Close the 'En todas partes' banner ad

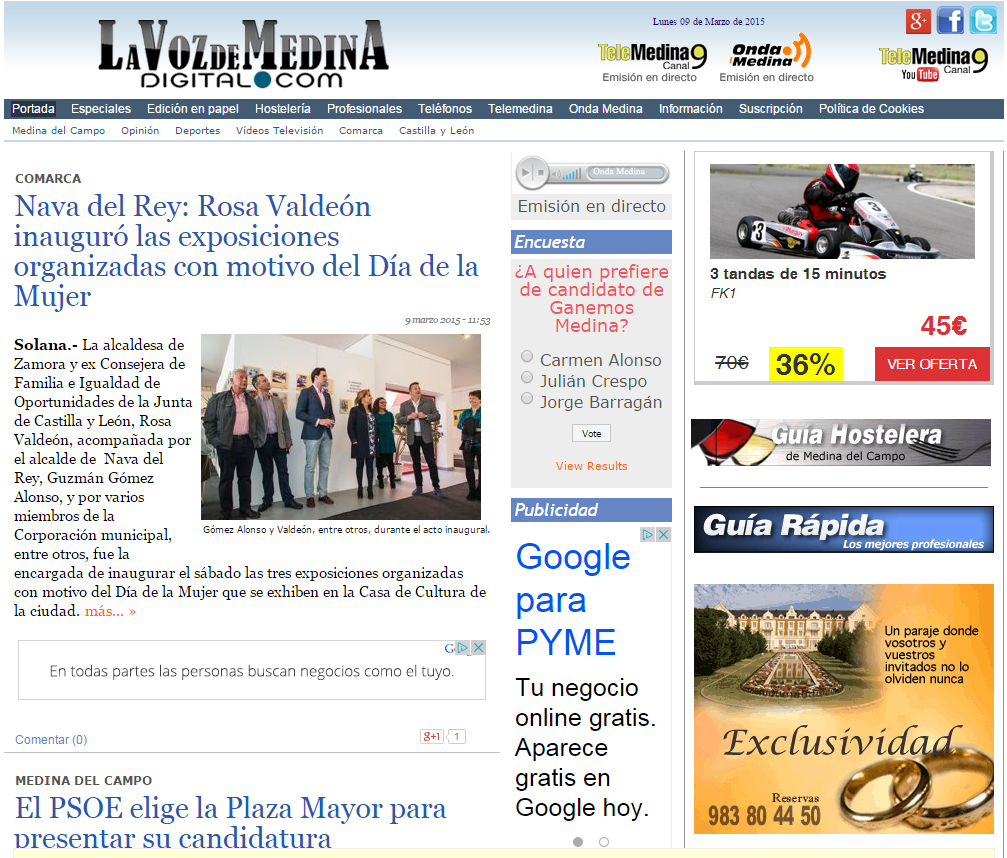(478, 648)
